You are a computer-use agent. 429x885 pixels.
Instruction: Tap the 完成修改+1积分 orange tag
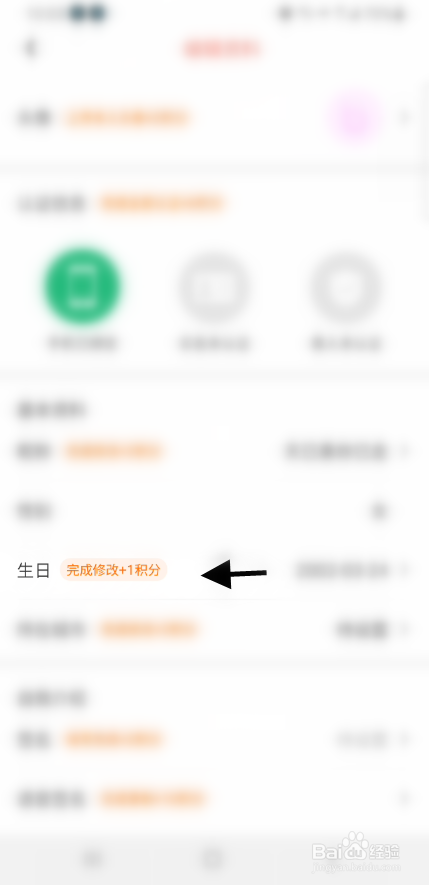click(x=113, y=570)
